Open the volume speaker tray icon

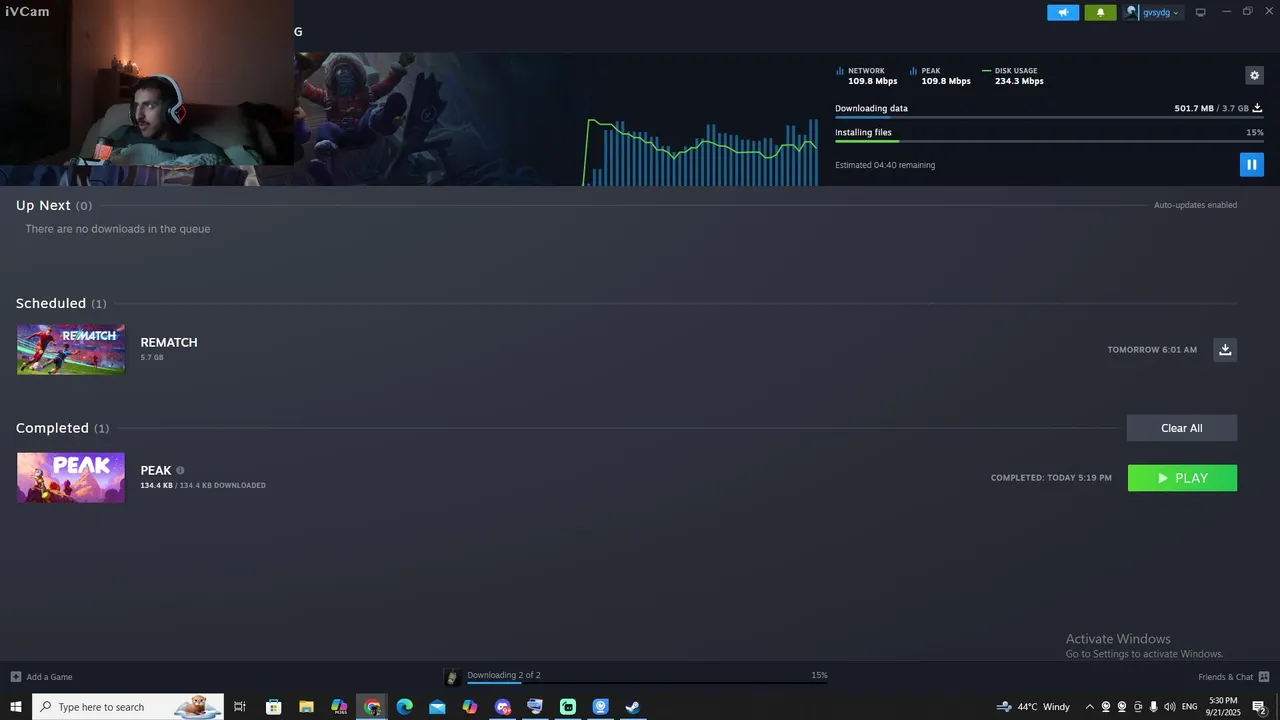click(x=1170, y=707)
